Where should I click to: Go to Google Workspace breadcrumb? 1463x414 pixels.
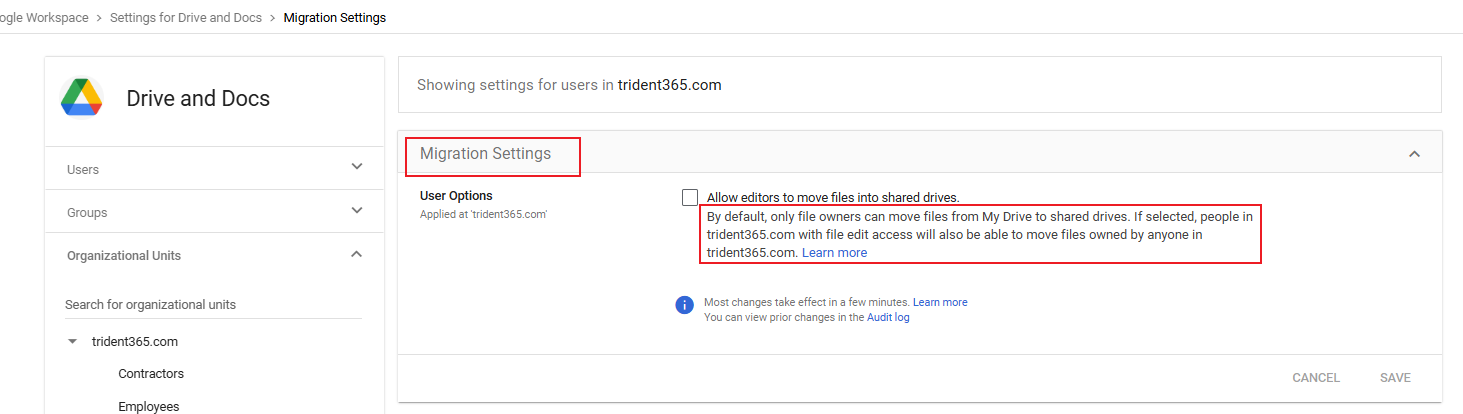(x=44, y=18)
